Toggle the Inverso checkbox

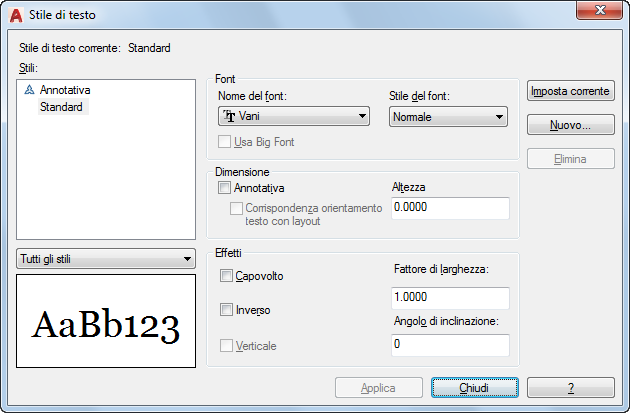[226, 310]
